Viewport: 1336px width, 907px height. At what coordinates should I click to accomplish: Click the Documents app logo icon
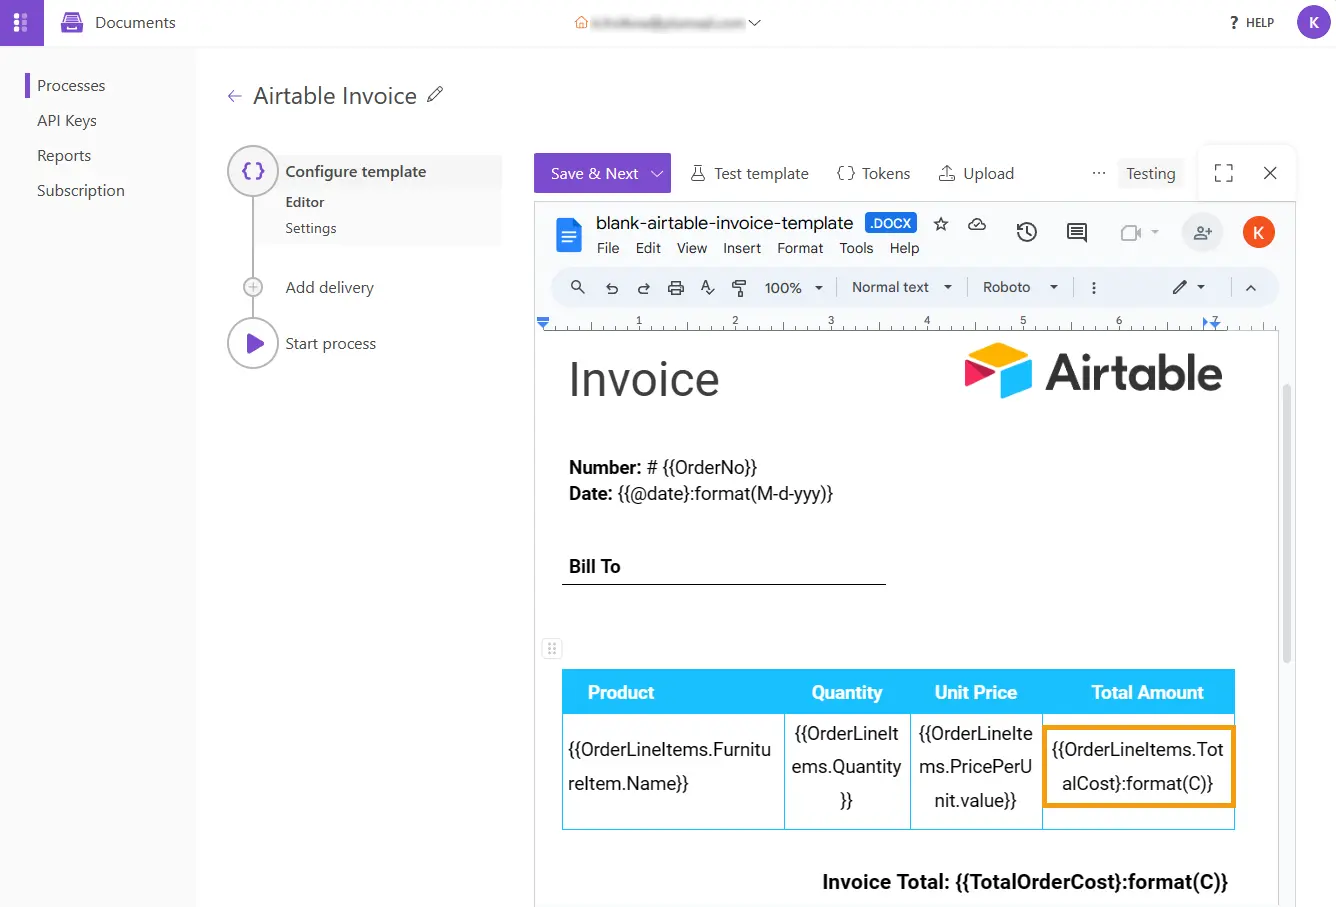coord(72,22)
